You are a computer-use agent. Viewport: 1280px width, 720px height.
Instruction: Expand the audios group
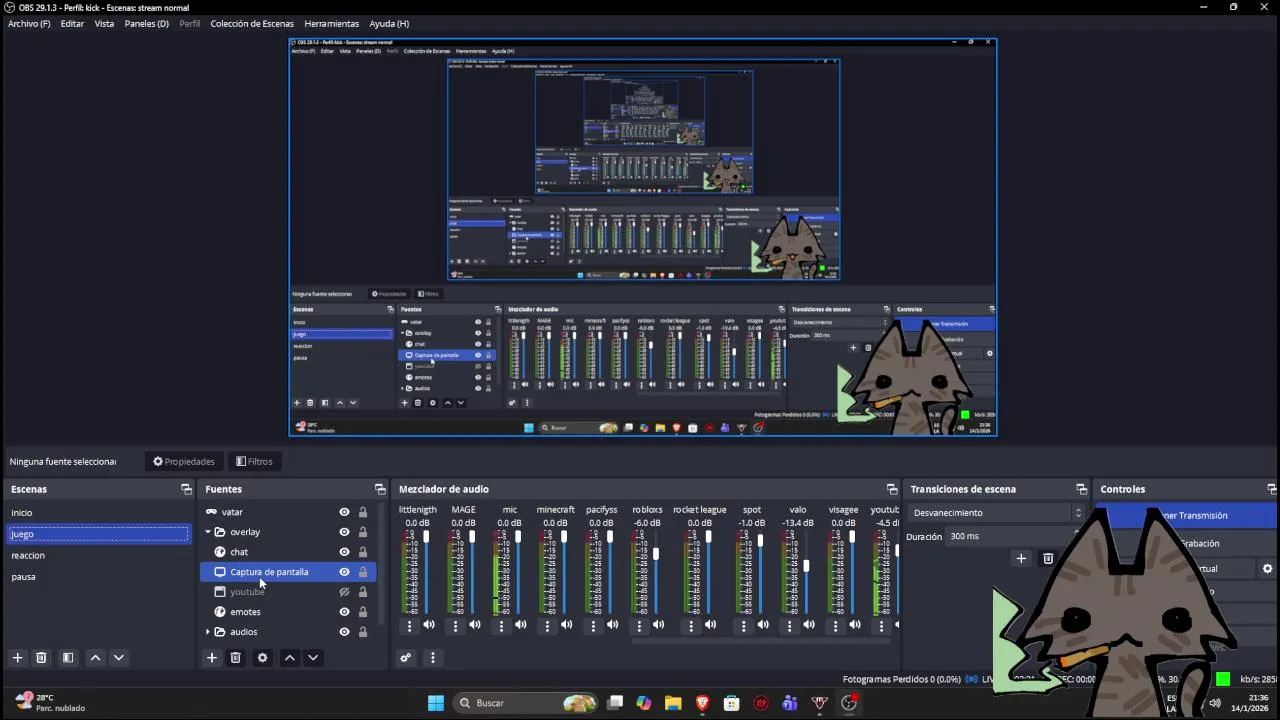click(x=208, y=632)
